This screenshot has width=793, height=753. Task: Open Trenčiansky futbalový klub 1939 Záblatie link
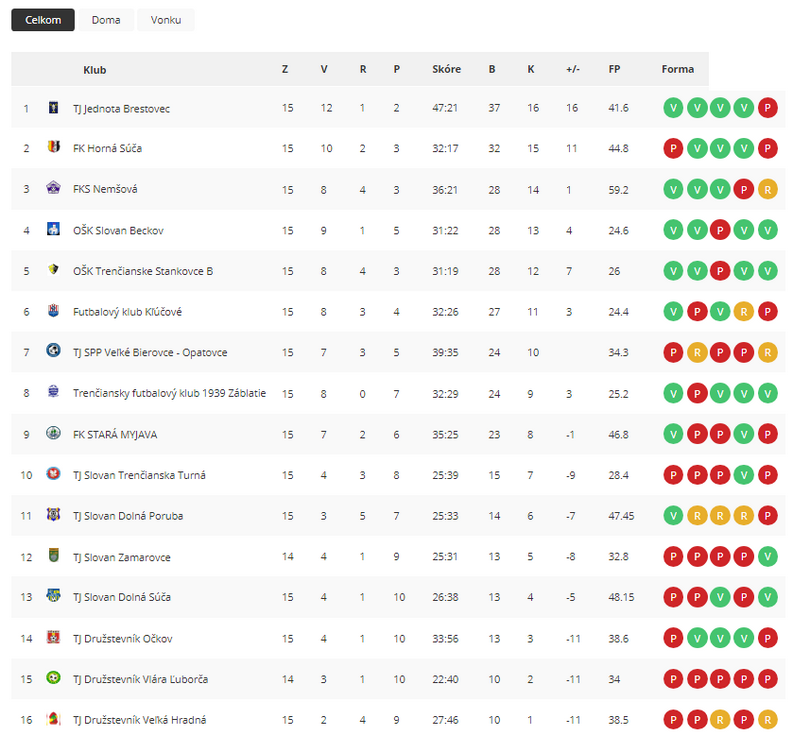[x=169, y=393]
